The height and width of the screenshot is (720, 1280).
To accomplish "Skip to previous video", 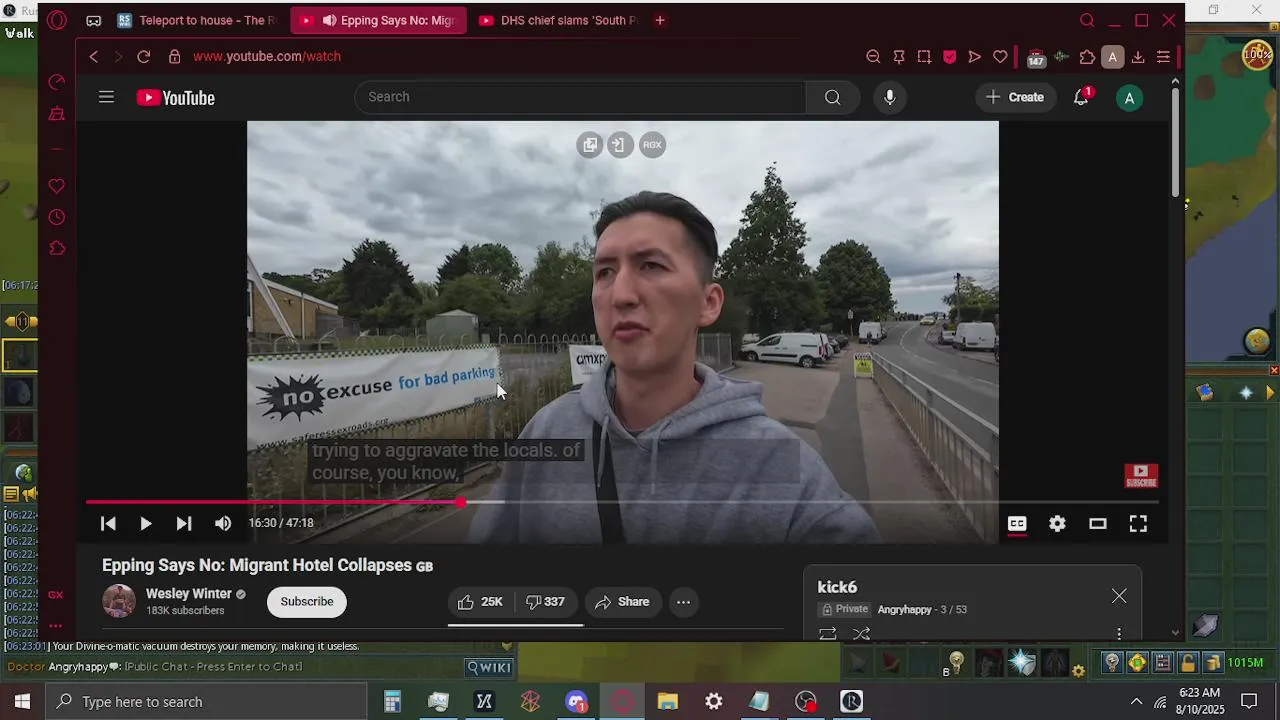I will coord(108,524).
